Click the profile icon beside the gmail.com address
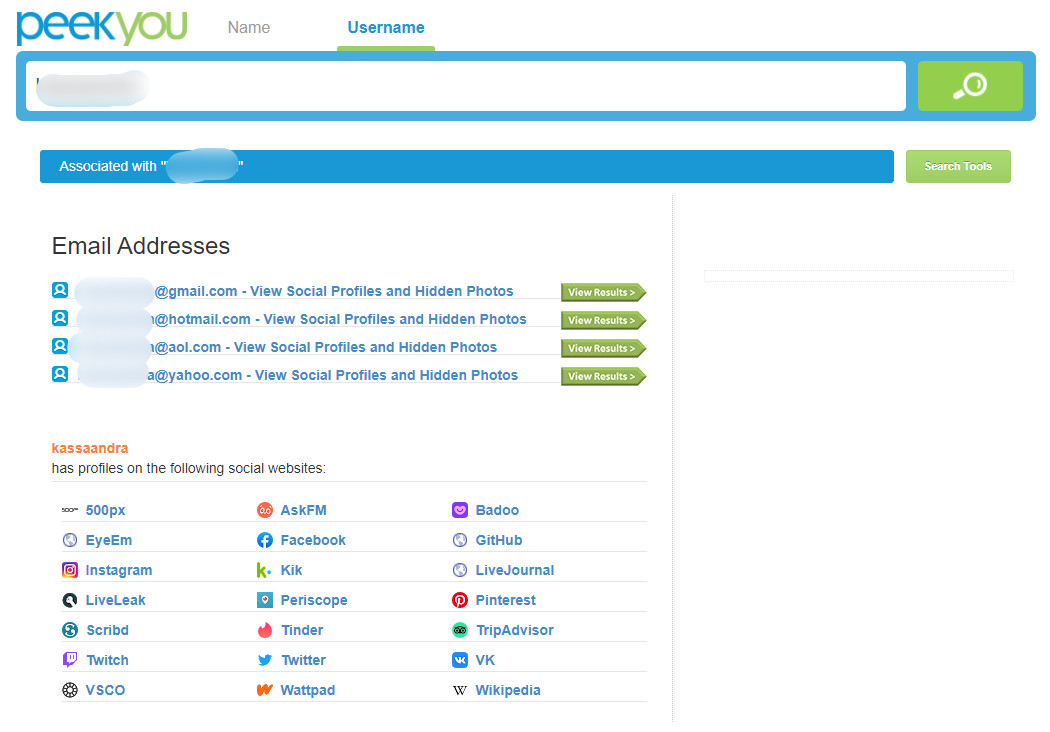The height and width of the screenshot is (732, 1050). pos(60,290)
